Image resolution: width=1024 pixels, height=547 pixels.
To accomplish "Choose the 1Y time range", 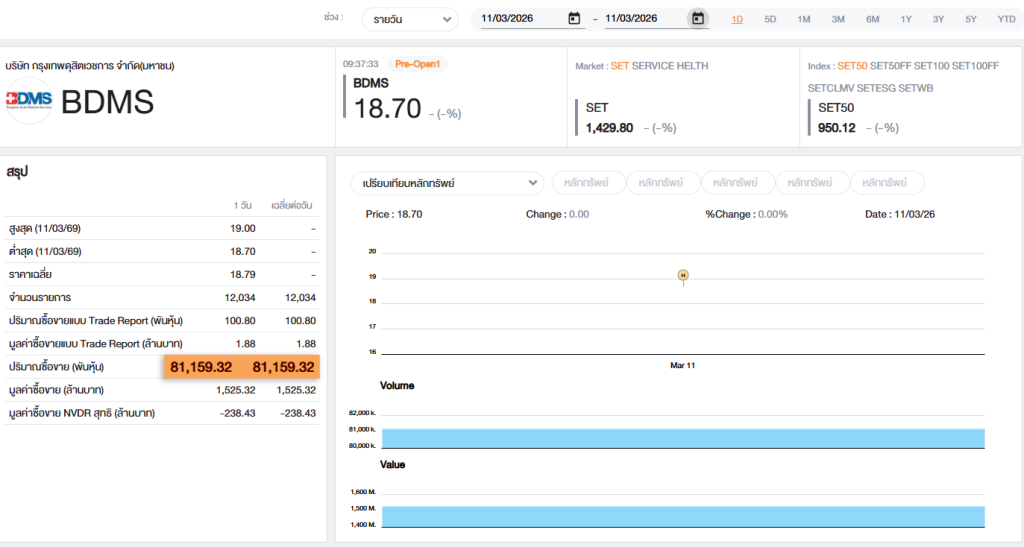I will tap(906, 19).
